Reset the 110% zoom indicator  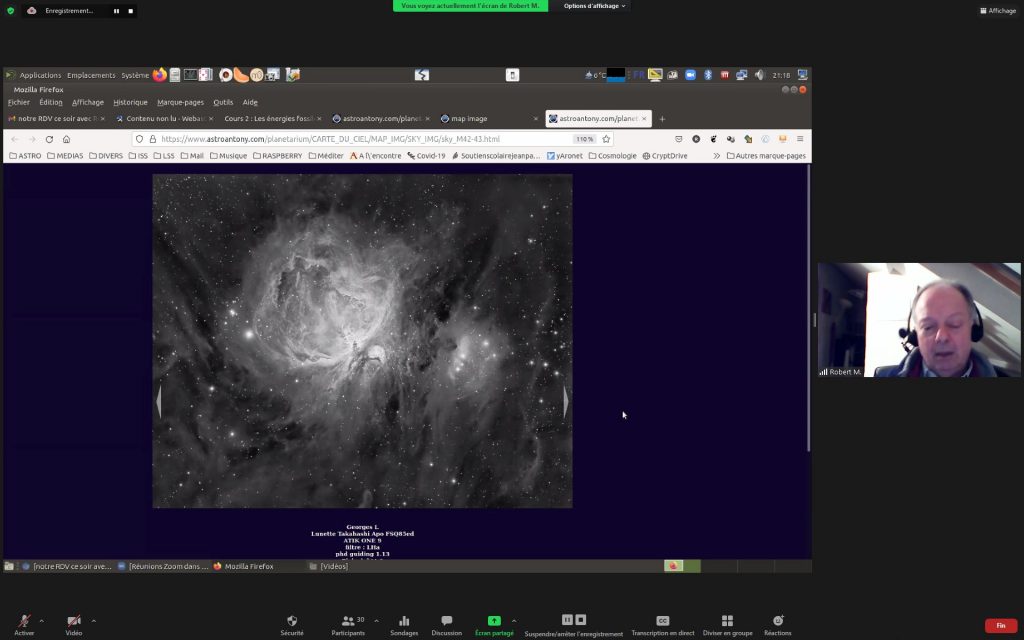pyautogui.click(x=584, y=139)
